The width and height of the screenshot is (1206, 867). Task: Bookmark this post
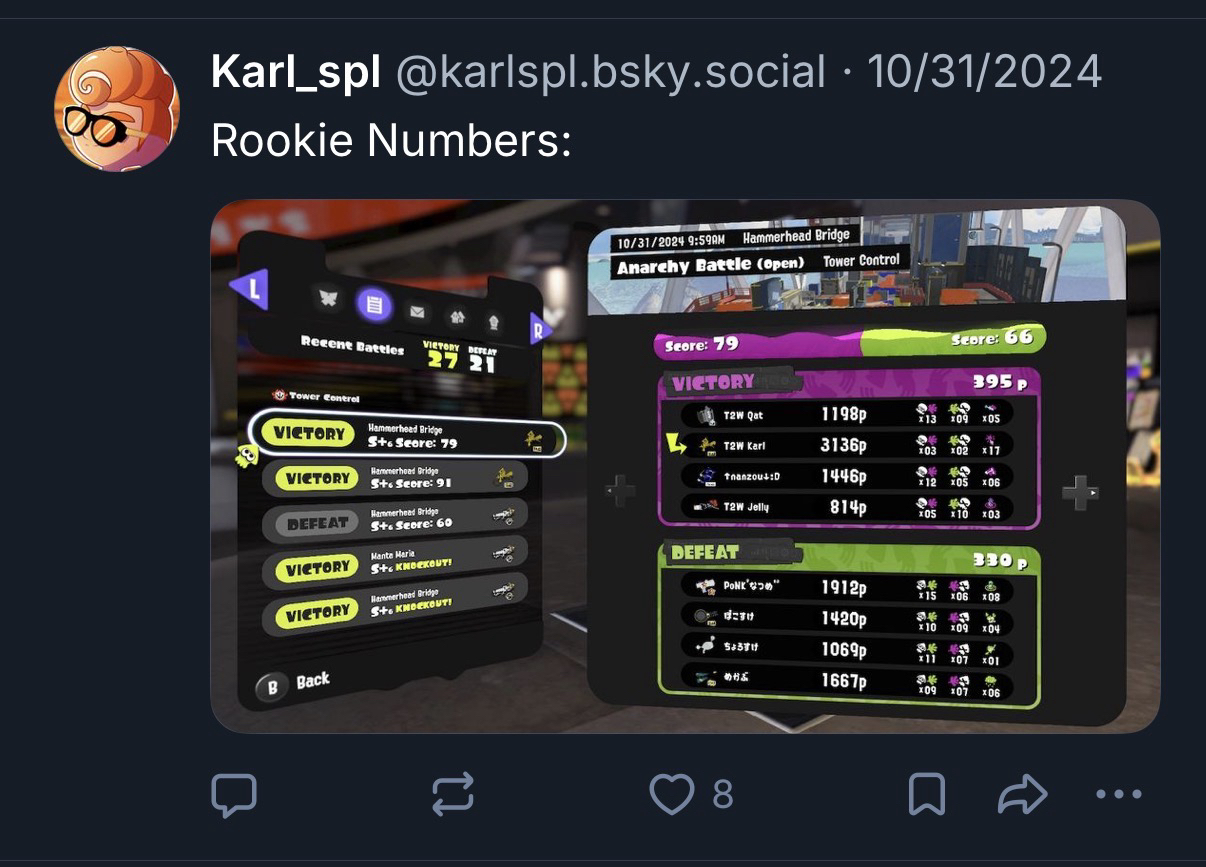[x=927, y=795]
